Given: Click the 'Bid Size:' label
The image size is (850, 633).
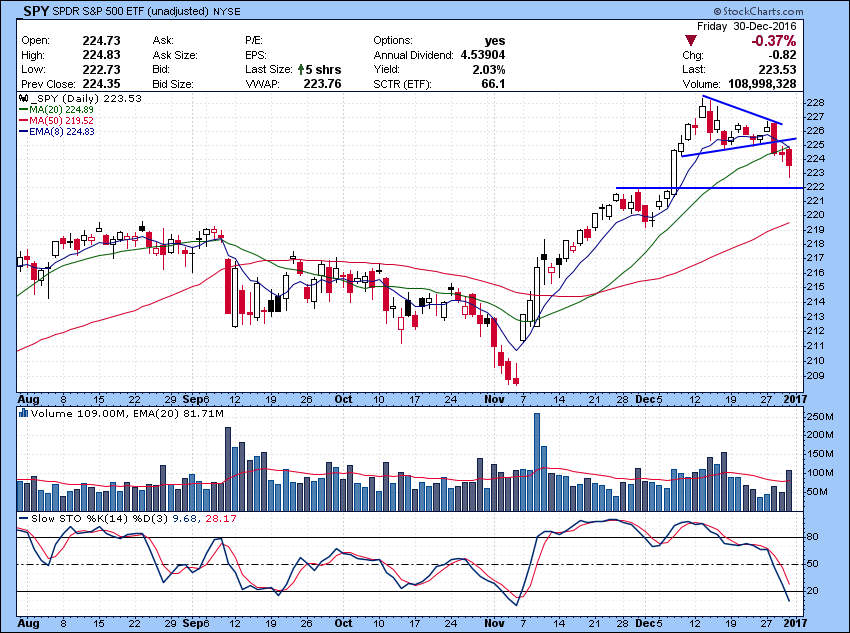Looking at the screenshot, I should click(173, 84).
